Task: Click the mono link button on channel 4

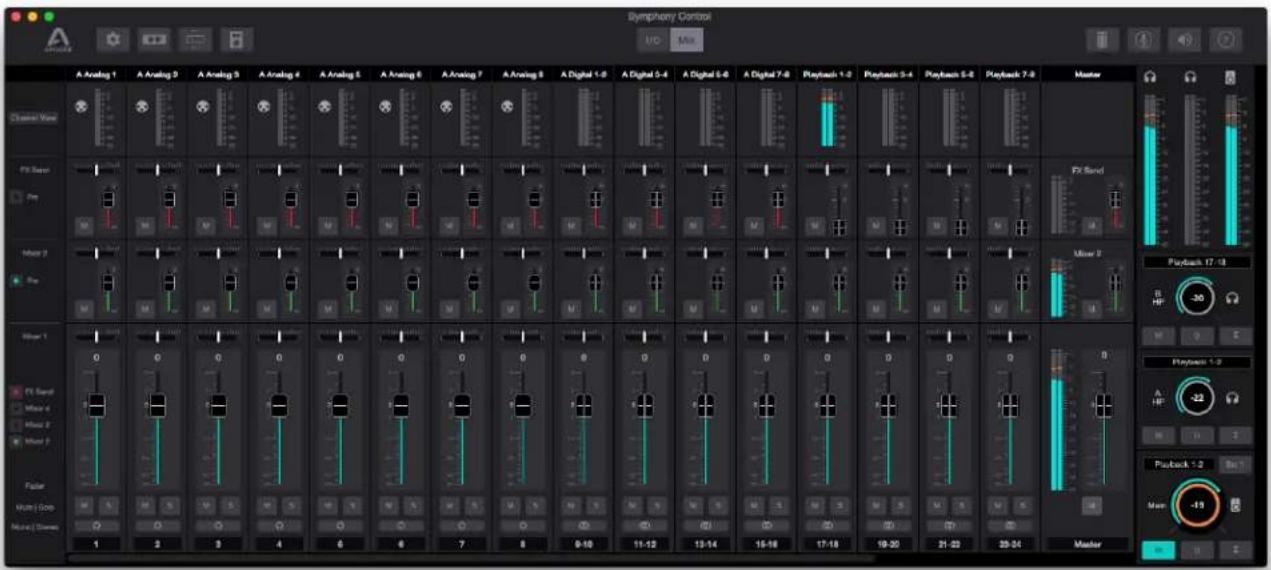Action: (280, 524)
